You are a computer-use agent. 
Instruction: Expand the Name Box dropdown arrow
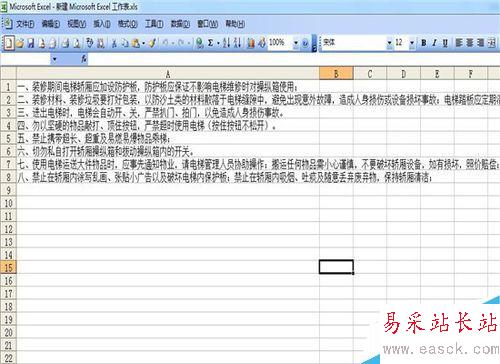[54, 59]
